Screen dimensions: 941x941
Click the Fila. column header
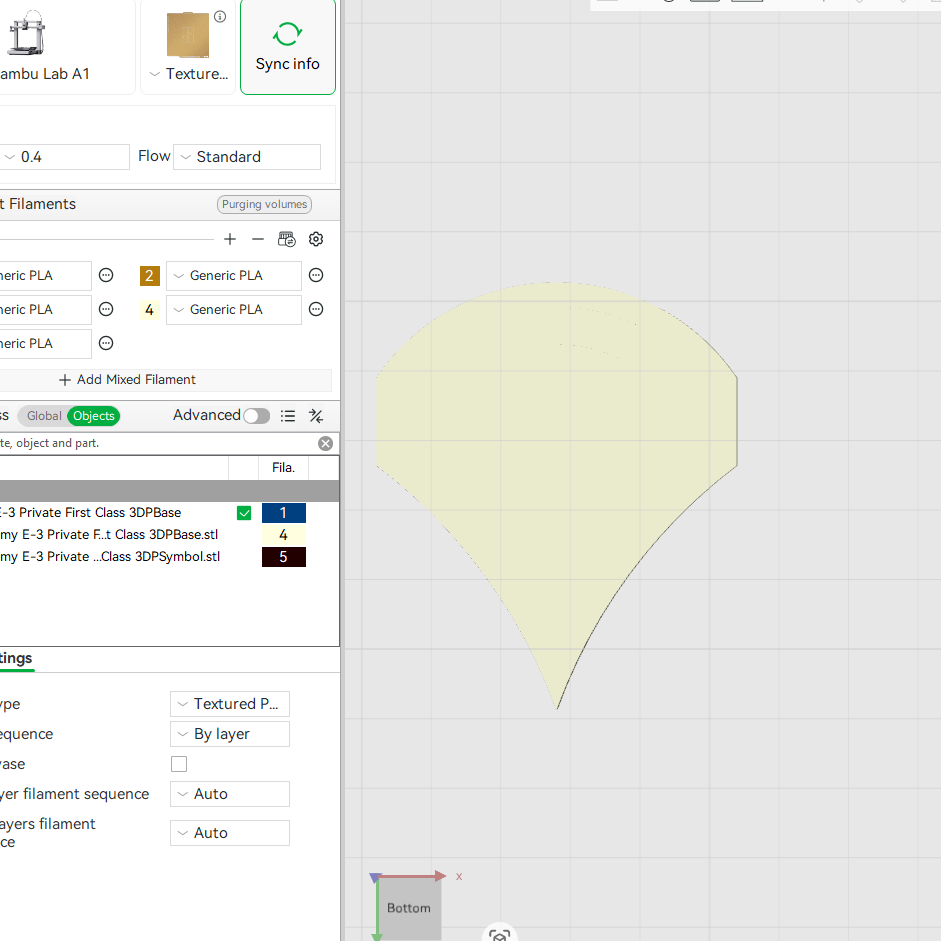pos(283,467)
